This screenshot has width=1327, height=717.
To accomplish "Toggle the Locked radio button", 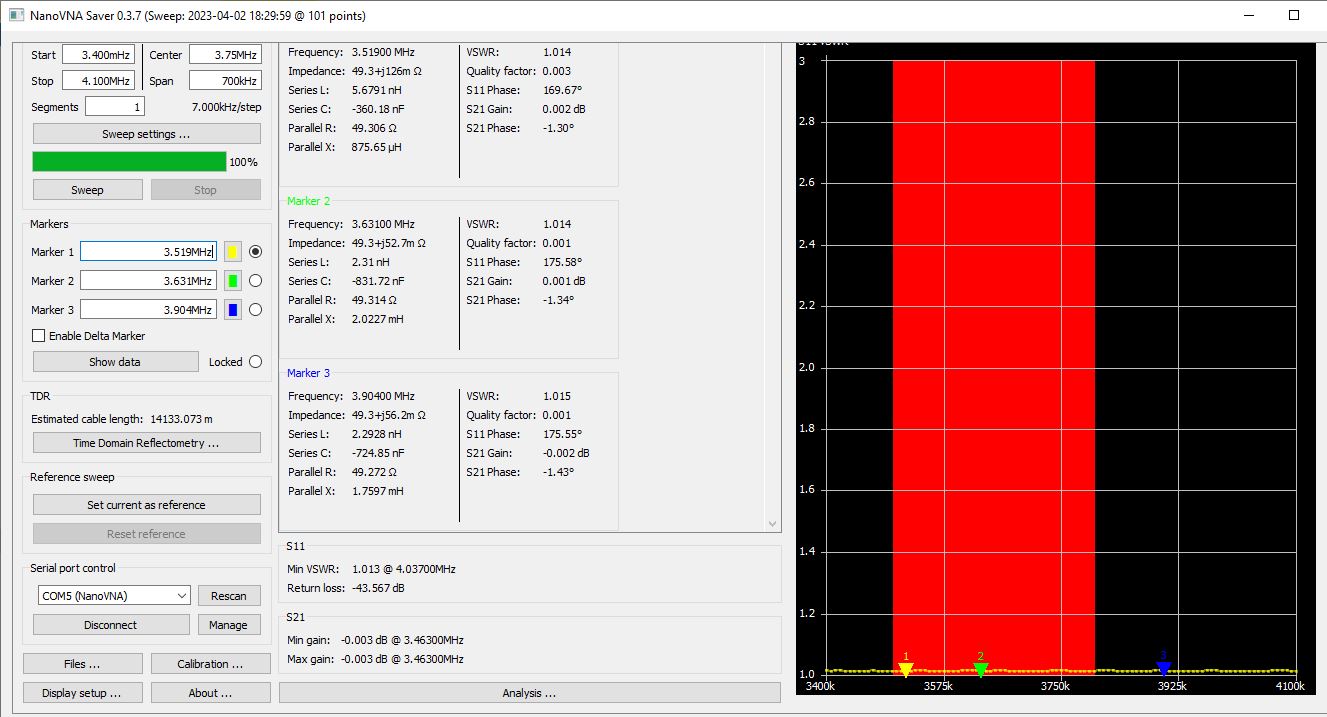I will [x=255, y=362].
